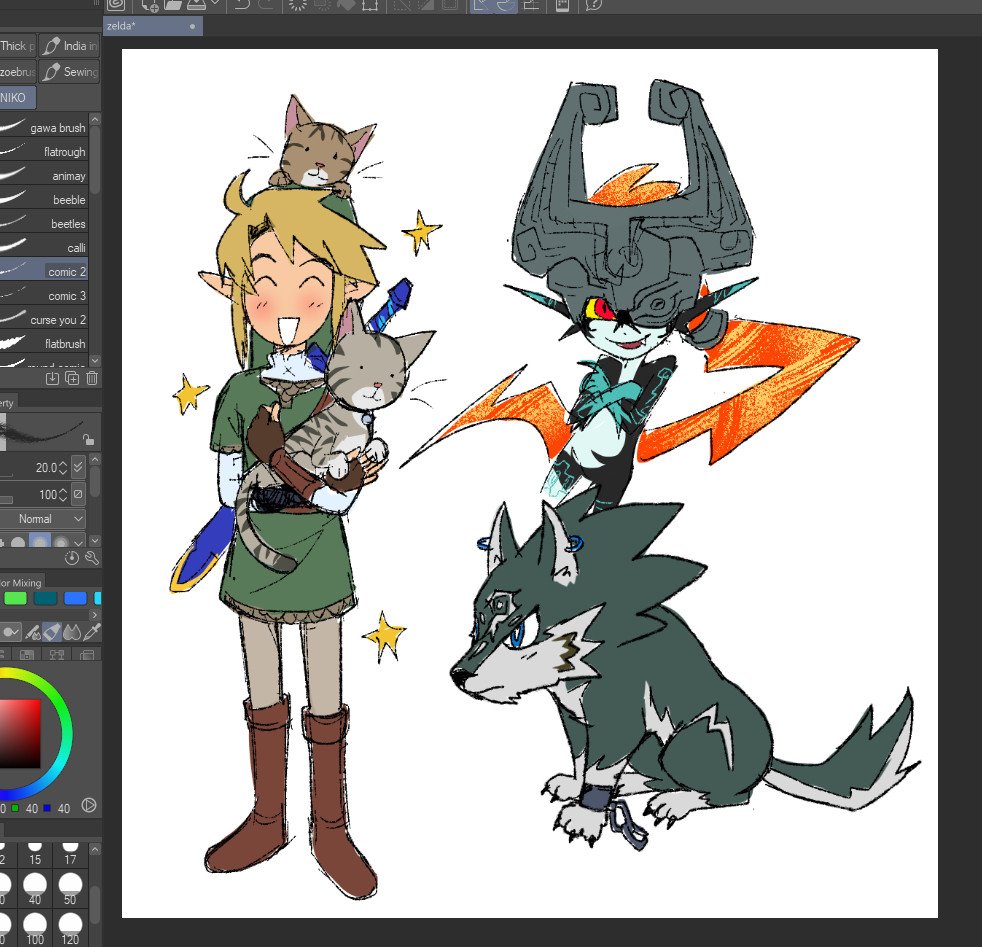This screenshot has height=947, width=982.
Task: Toggle opacity dynamics button beside 100
Action: (79, 495)
